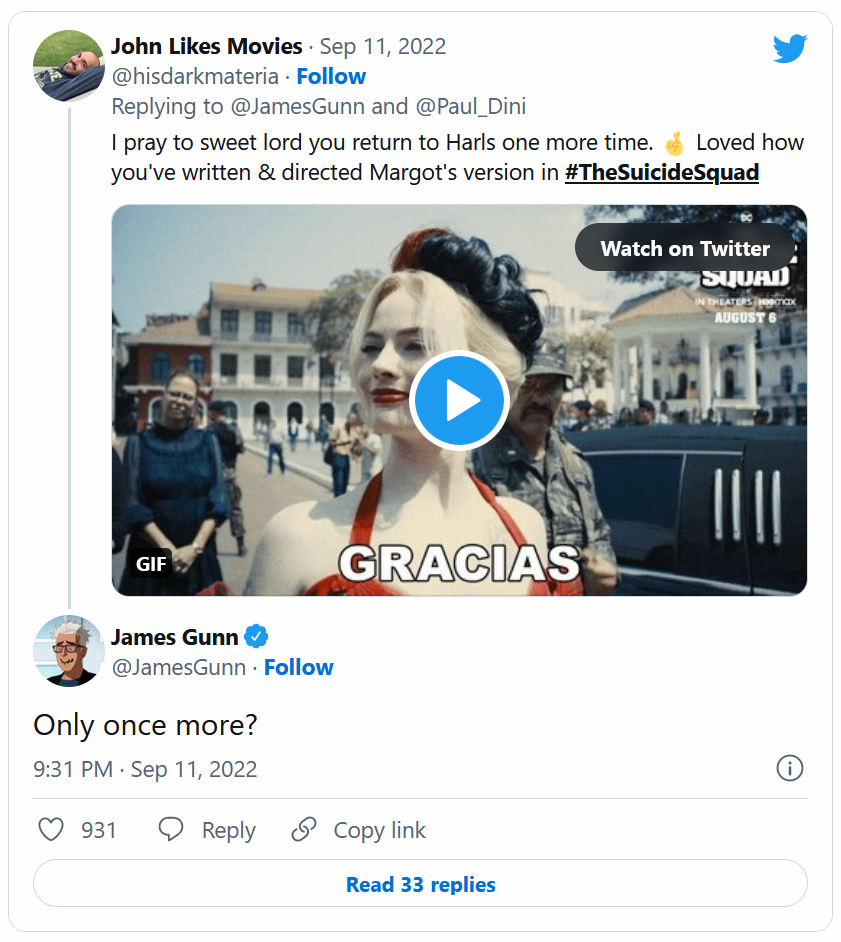Viewport: 841px width, 942px height.
Task: Open John Likes Movies display name
Action: point(206,46)
